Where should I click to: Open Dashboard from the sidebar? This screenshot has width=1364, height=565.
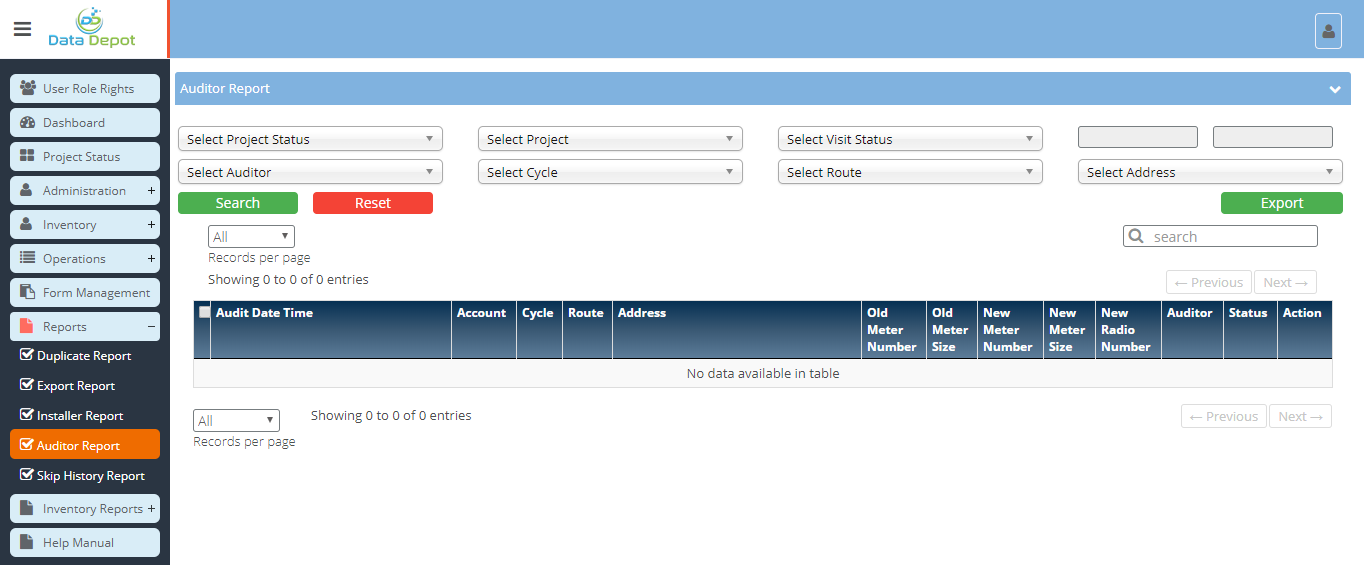point(85,123)
